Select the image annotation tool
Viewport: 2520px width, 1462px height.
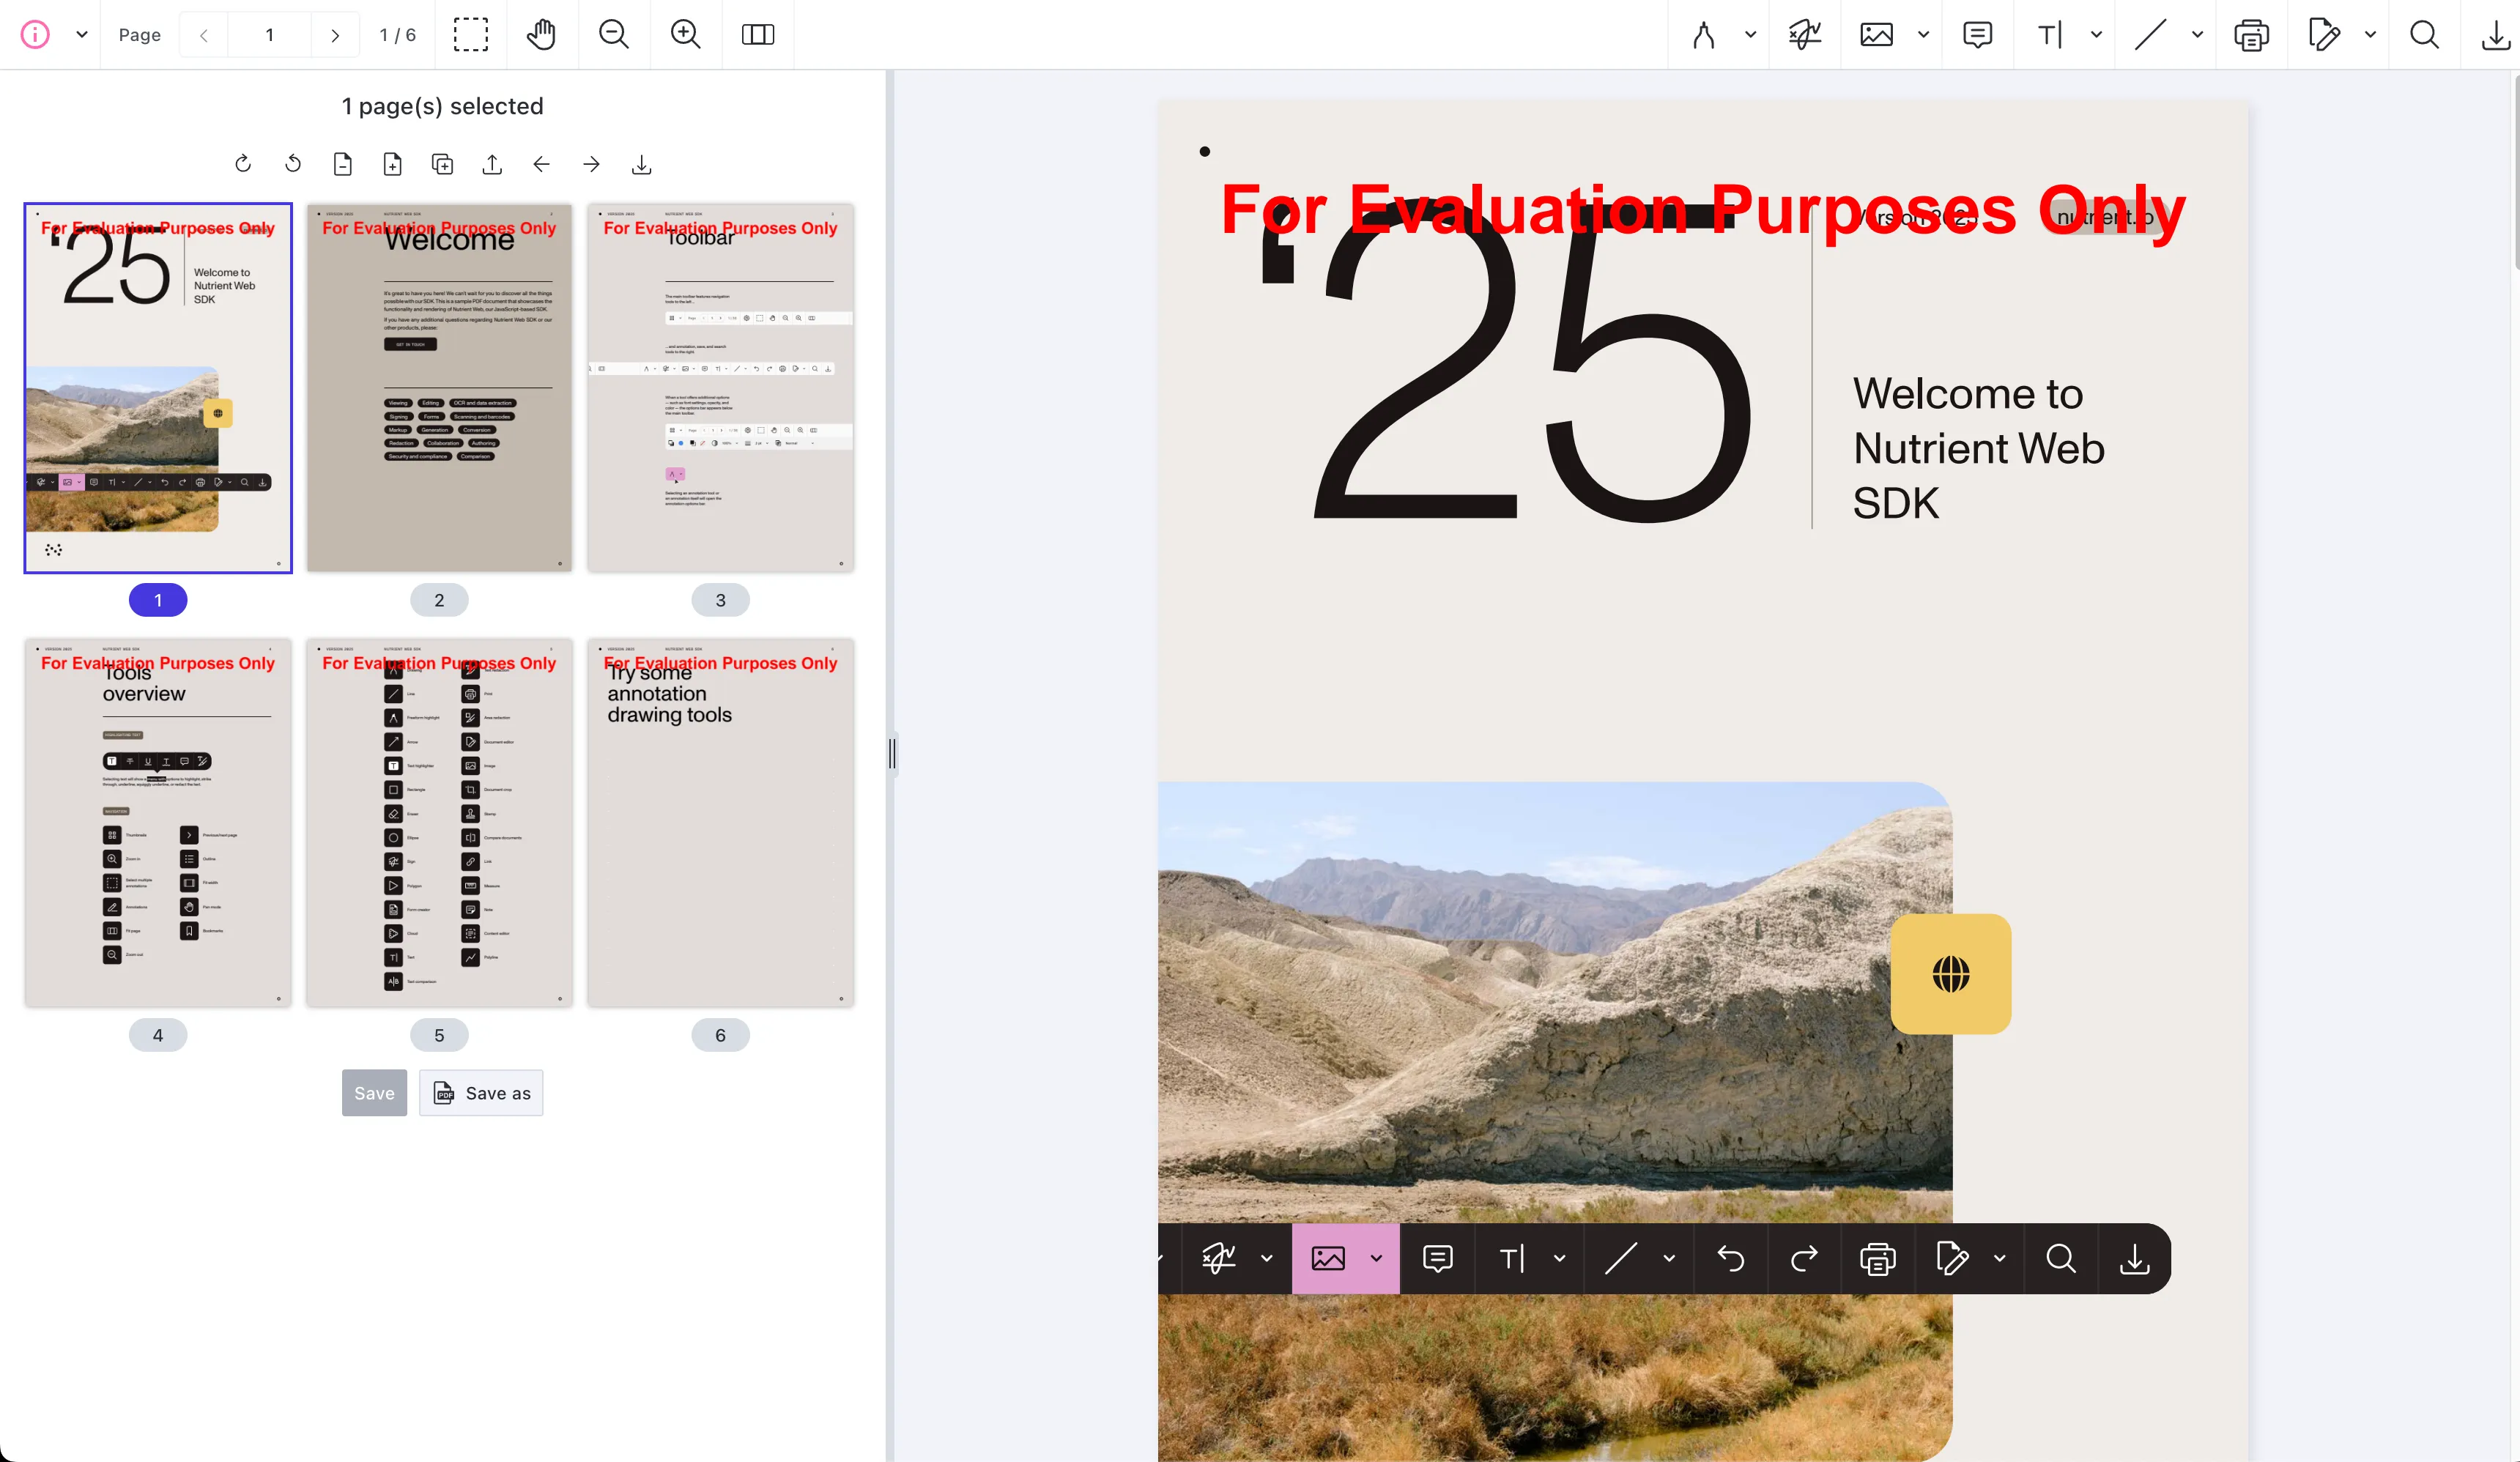tap(1876, 35)
